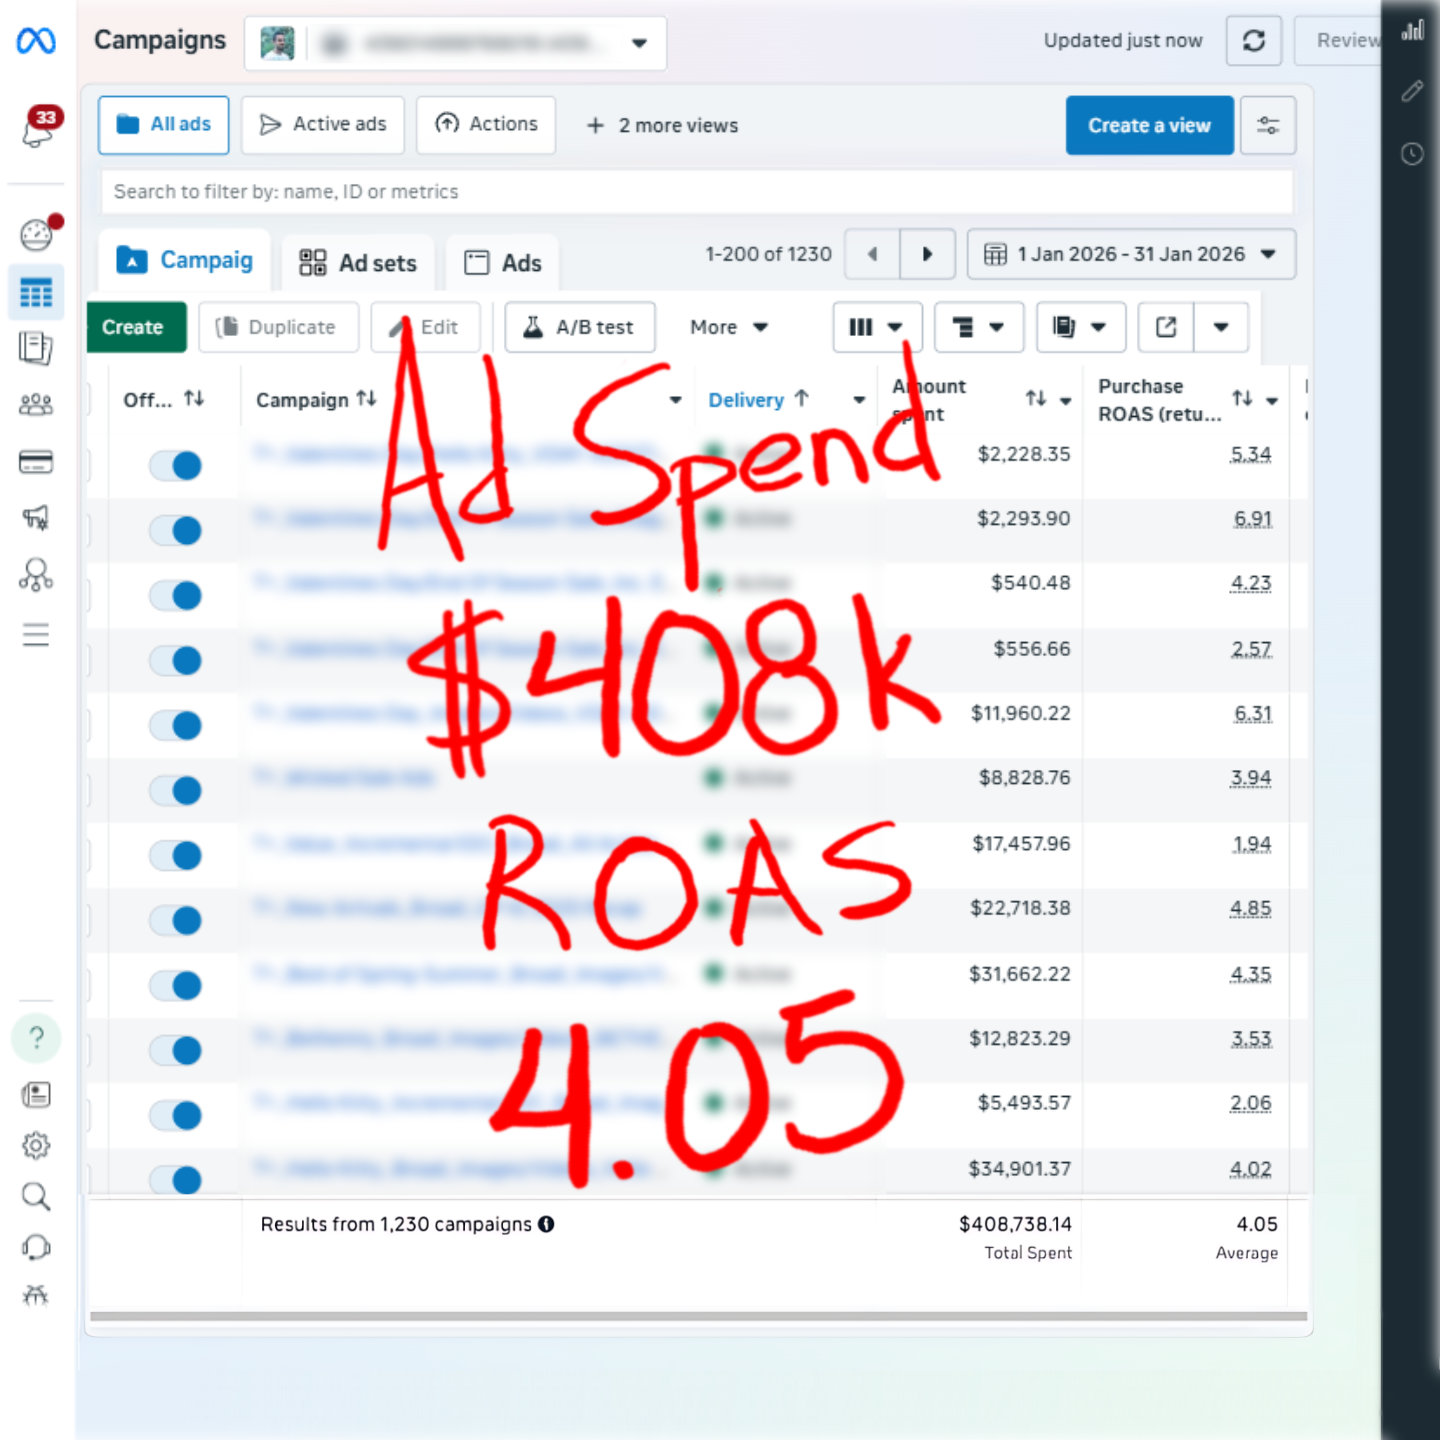Click the Create a view button

[x=1150, y=125]
